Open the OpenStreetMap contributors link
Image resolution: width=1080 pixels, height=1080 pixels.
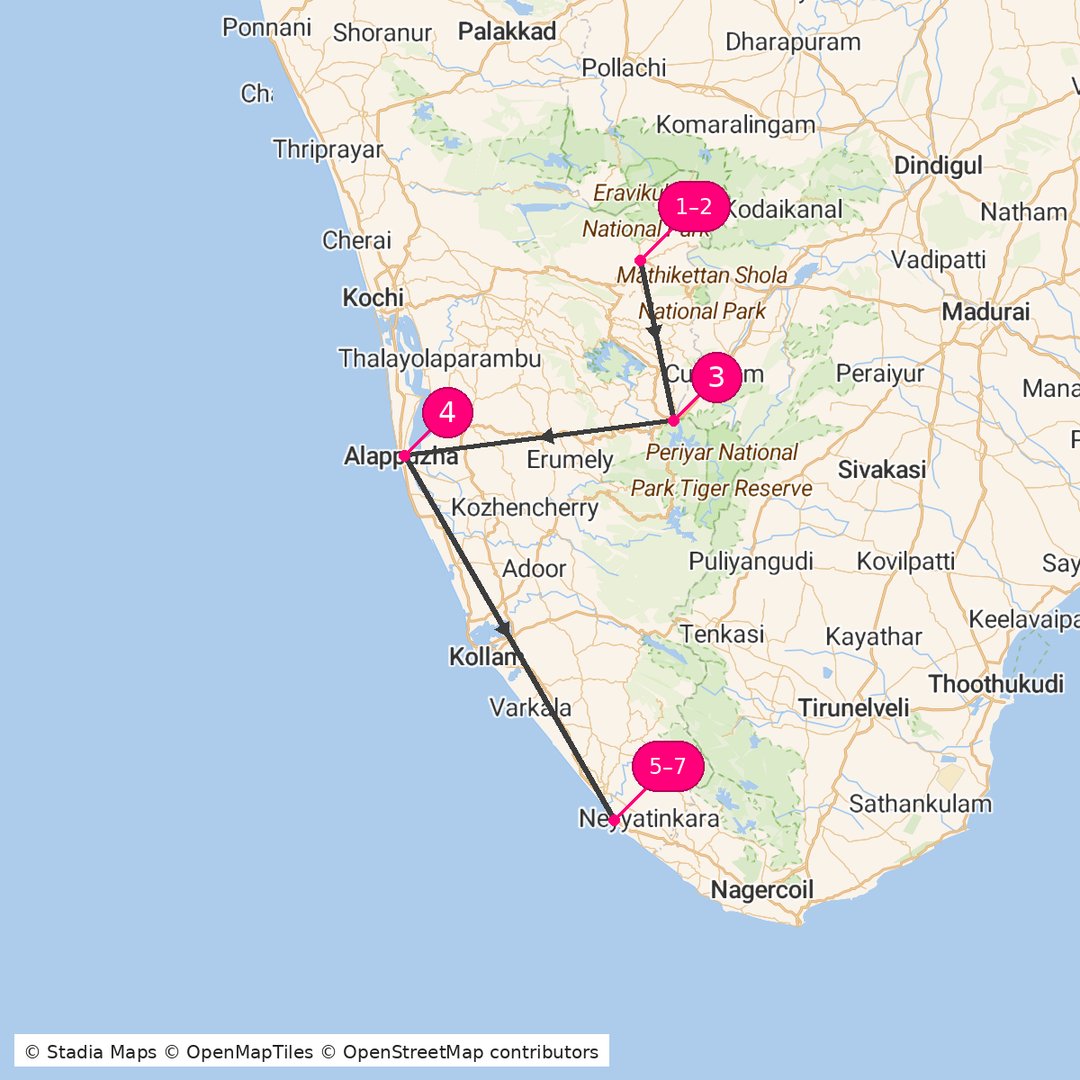click(460, 1052)
